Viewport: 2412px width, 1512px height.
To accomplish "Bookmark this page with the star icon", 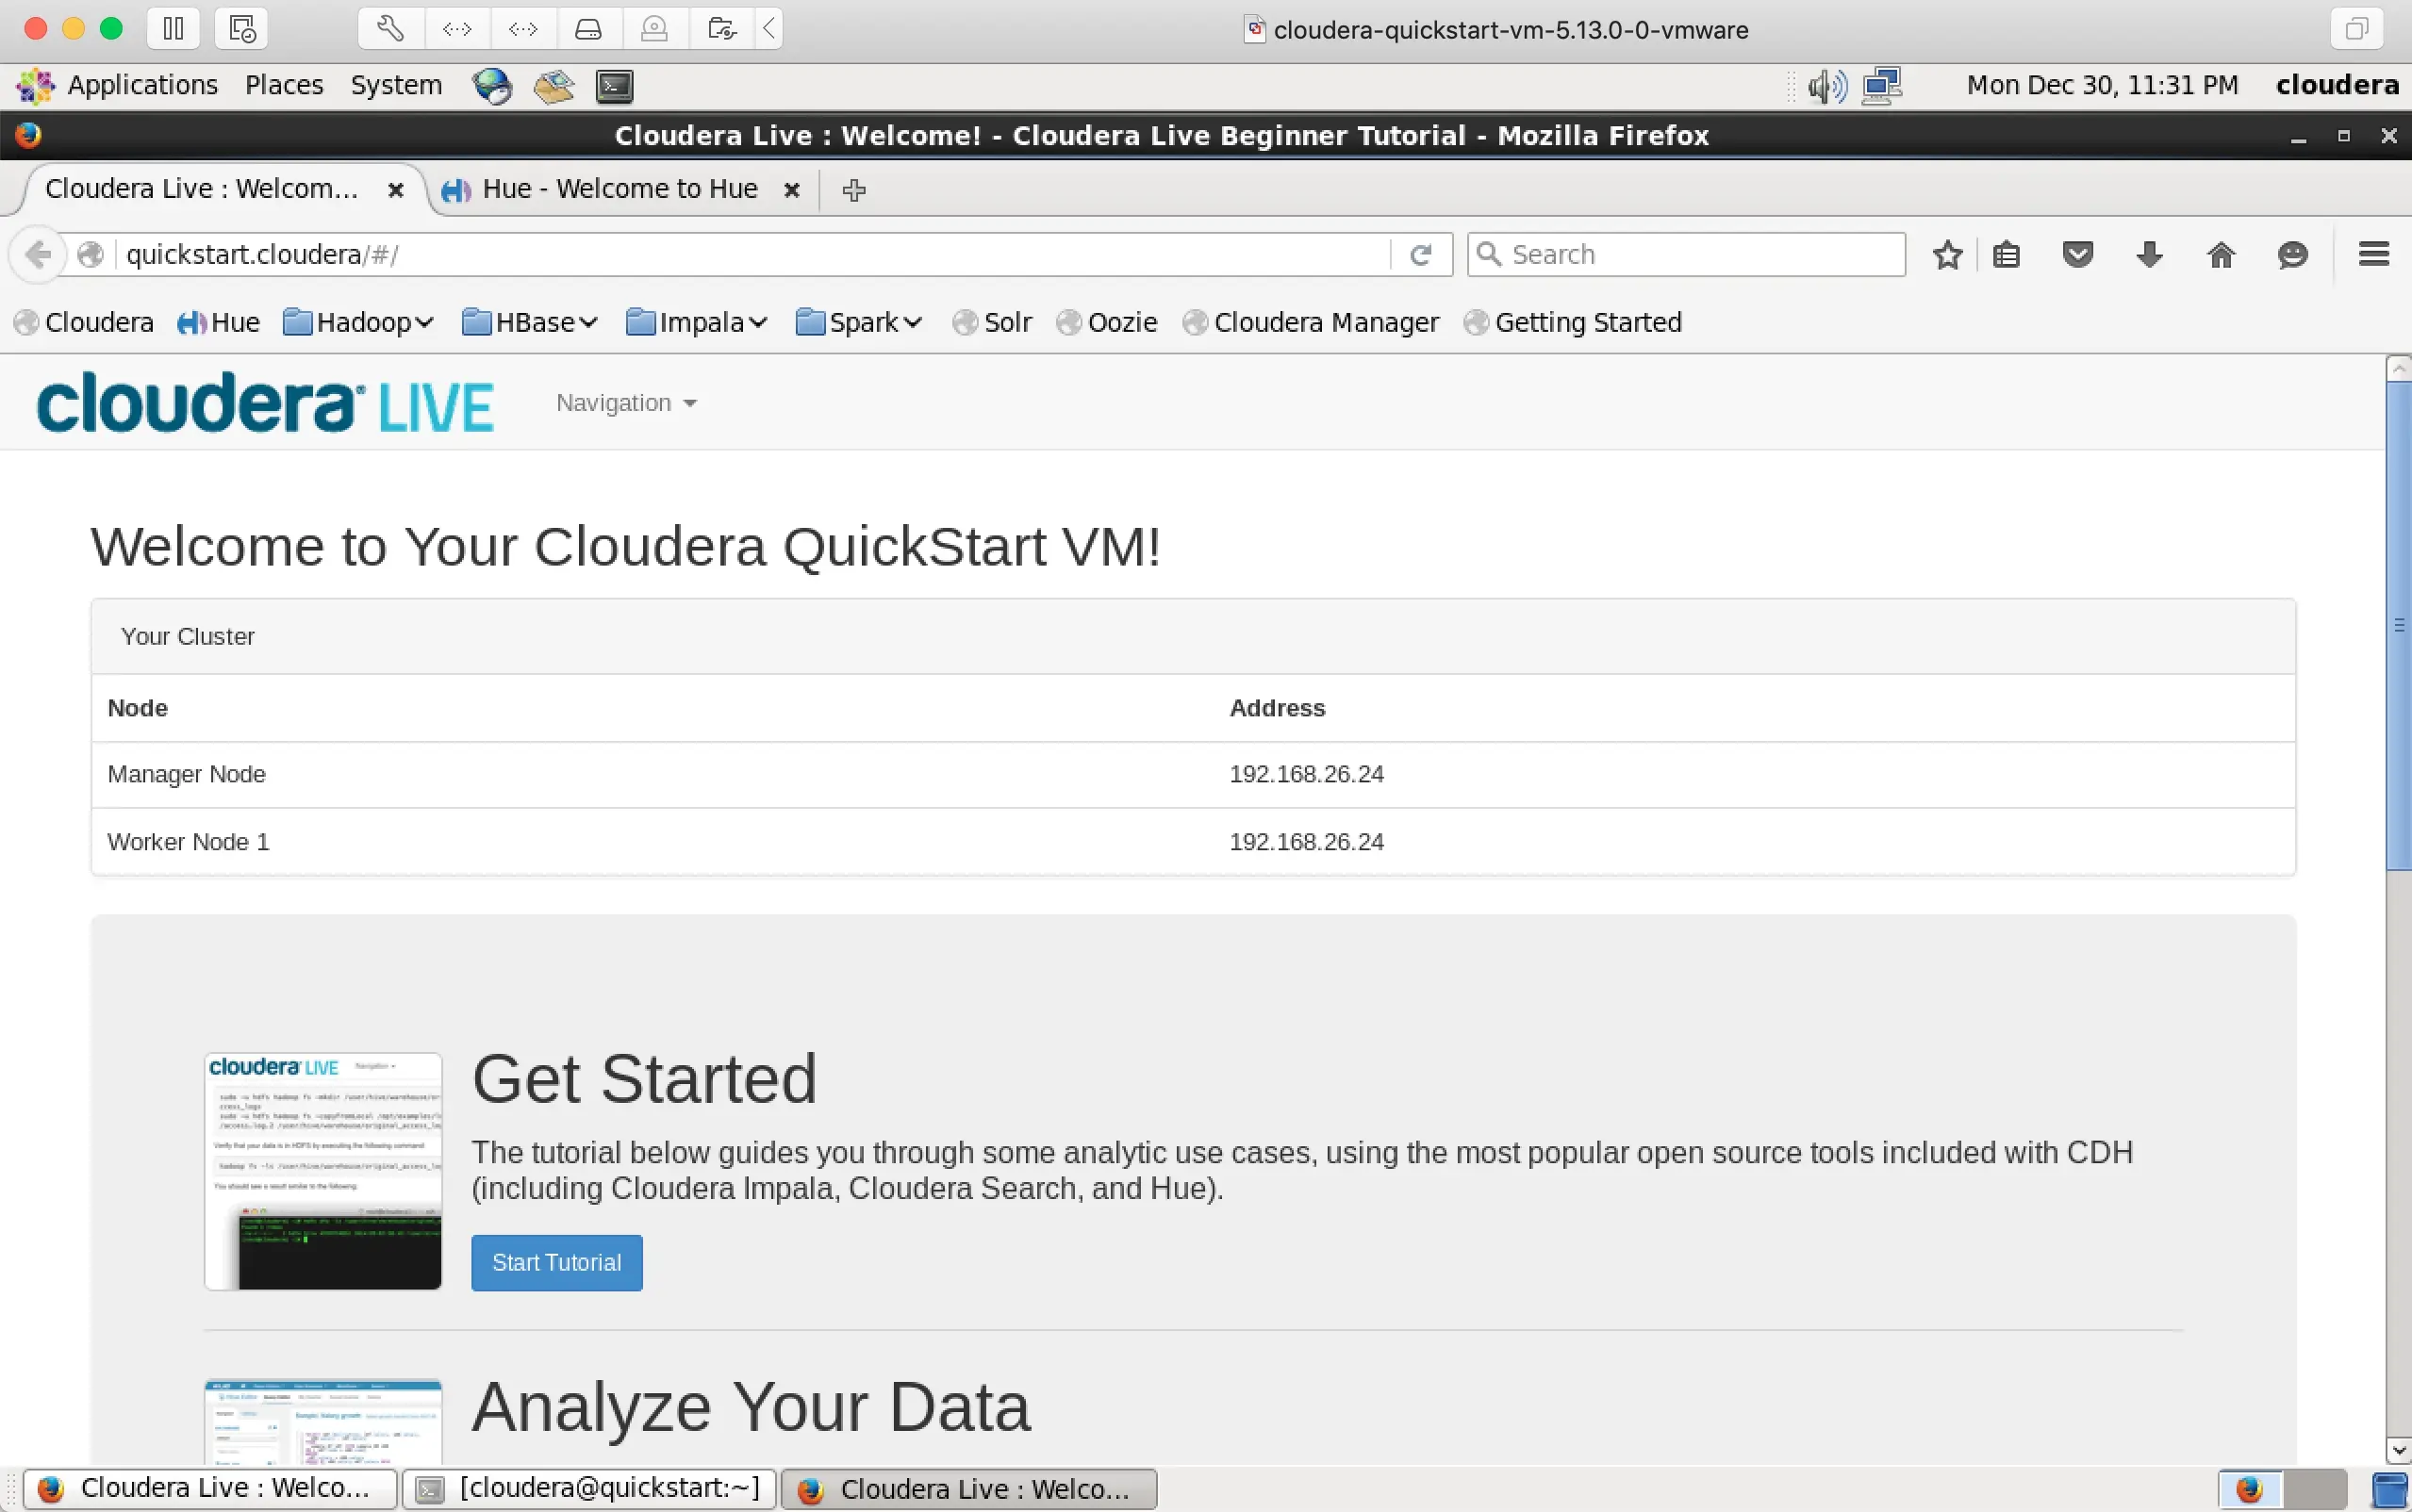I will 1947,255.
